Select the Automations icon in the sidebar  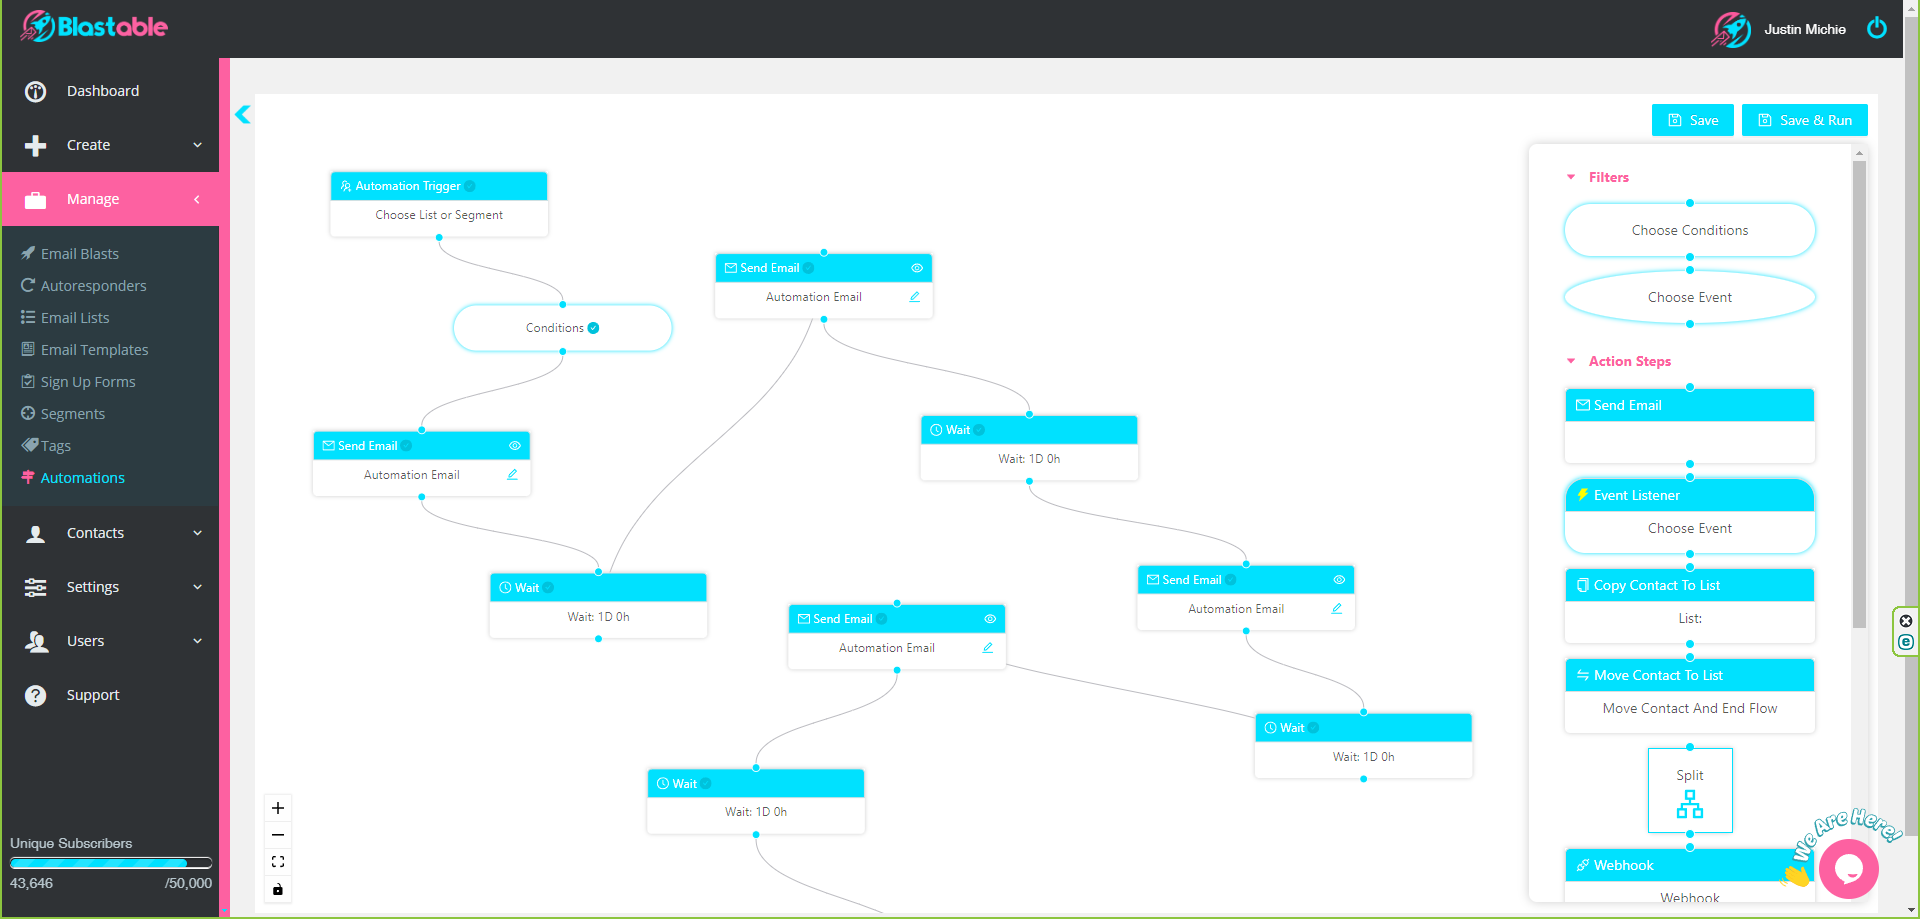pyautogui.click(x=28, y=478)
